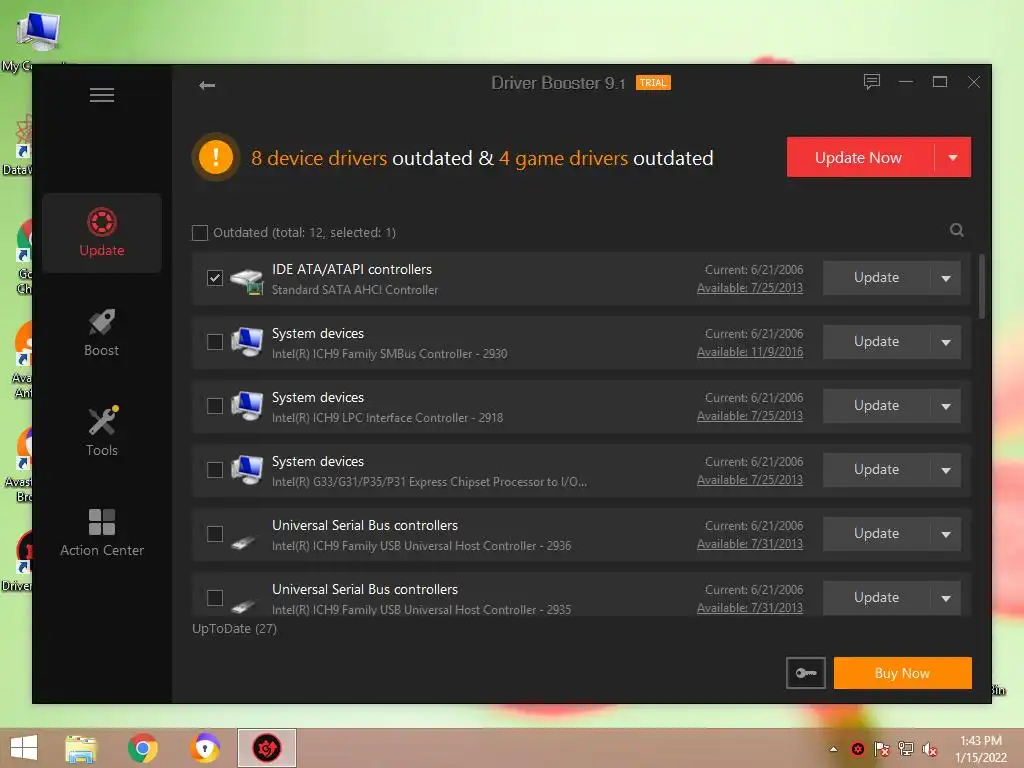Click the driver list vertical scrollbar

click(x=981, y=286)
